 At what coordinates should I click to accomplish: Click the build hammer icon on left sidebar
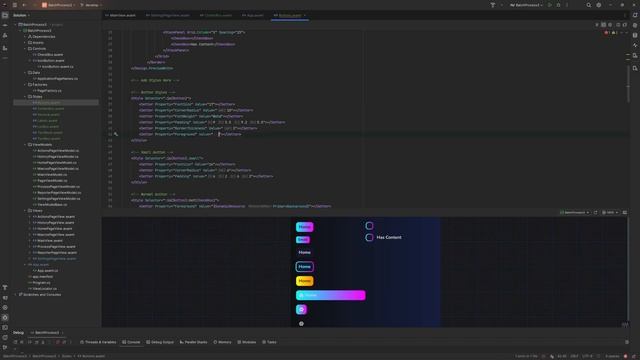(x=5, y=288)
